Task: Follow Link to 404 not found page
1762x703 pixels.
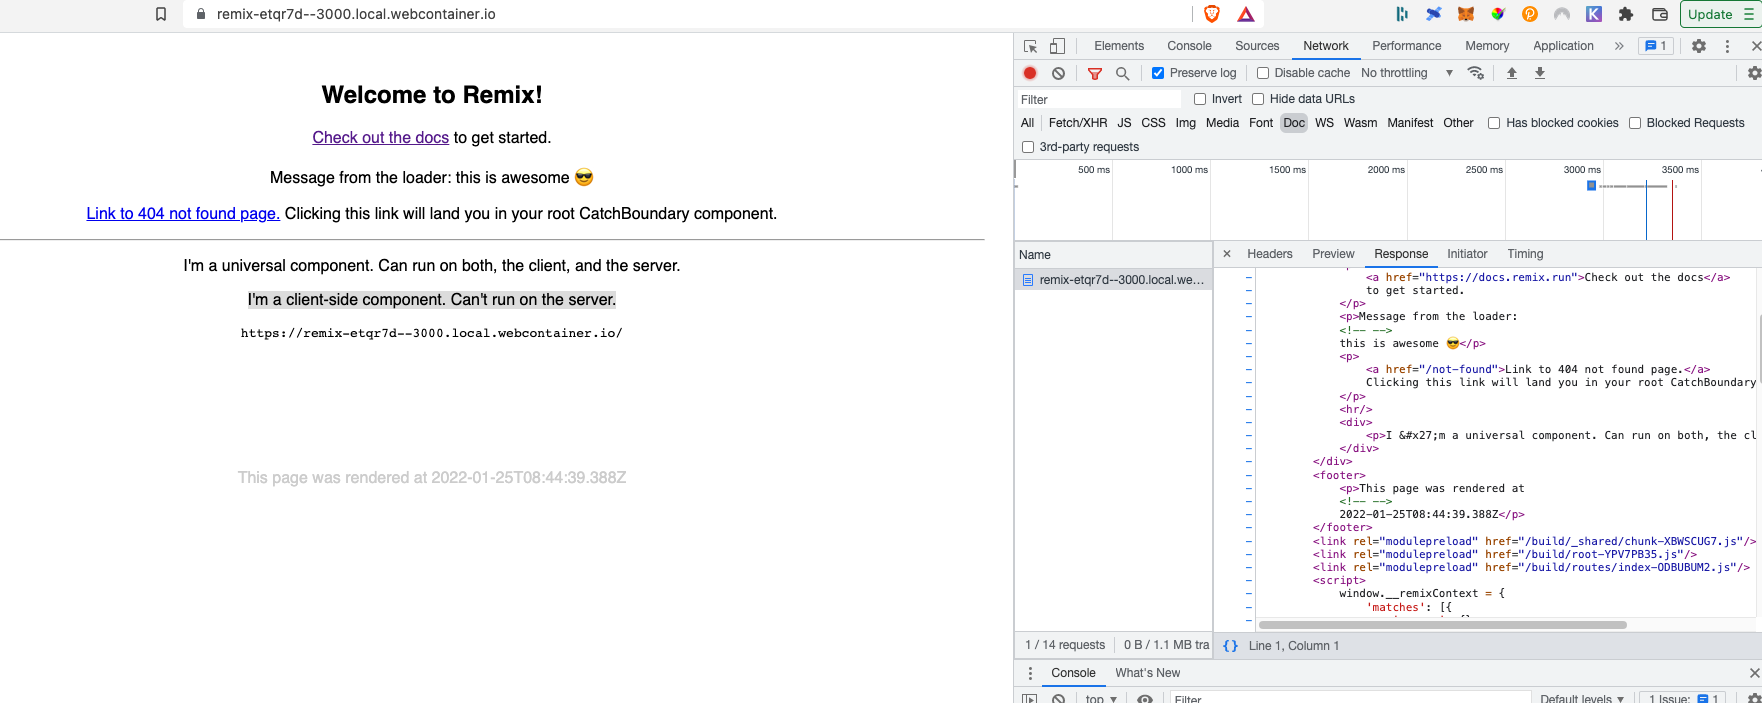Action: point(183,214)
